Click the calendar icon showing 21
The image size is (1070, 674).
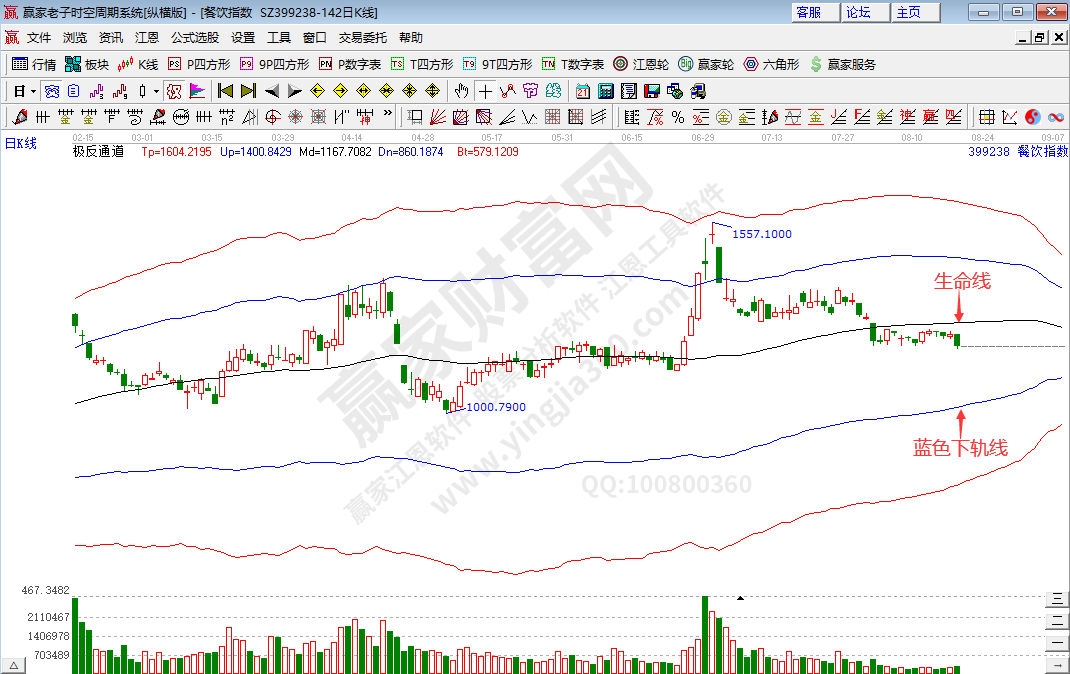[583, 91]
